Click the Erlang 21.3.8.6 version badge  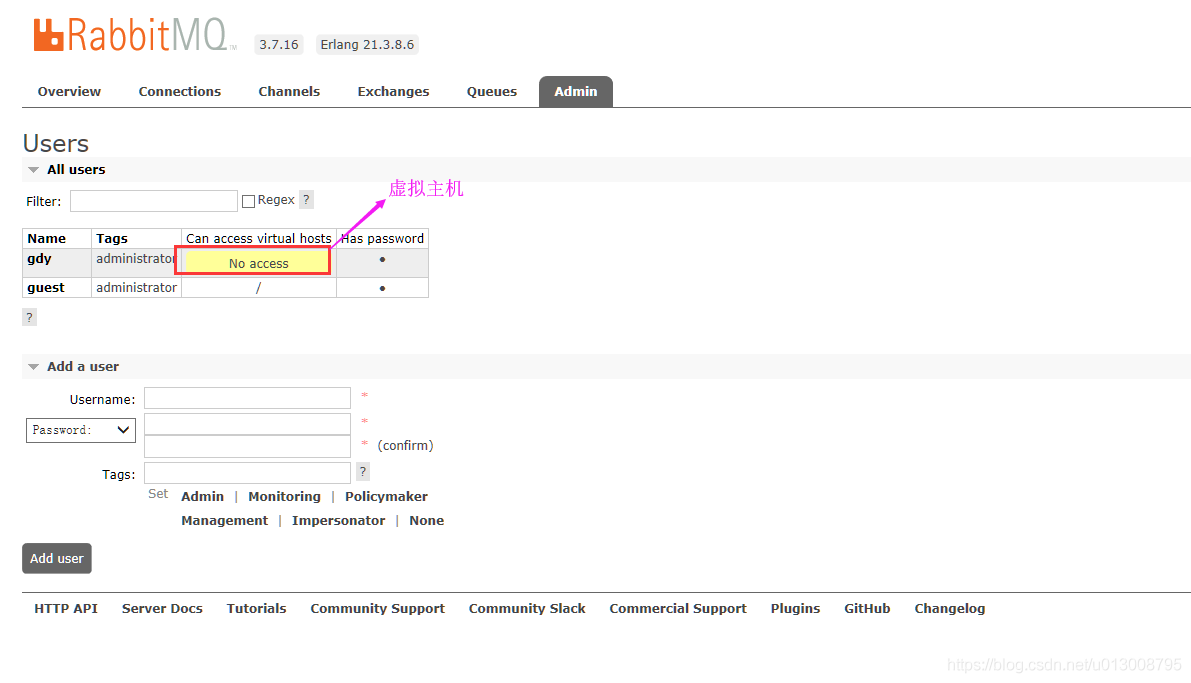point(367,44)
